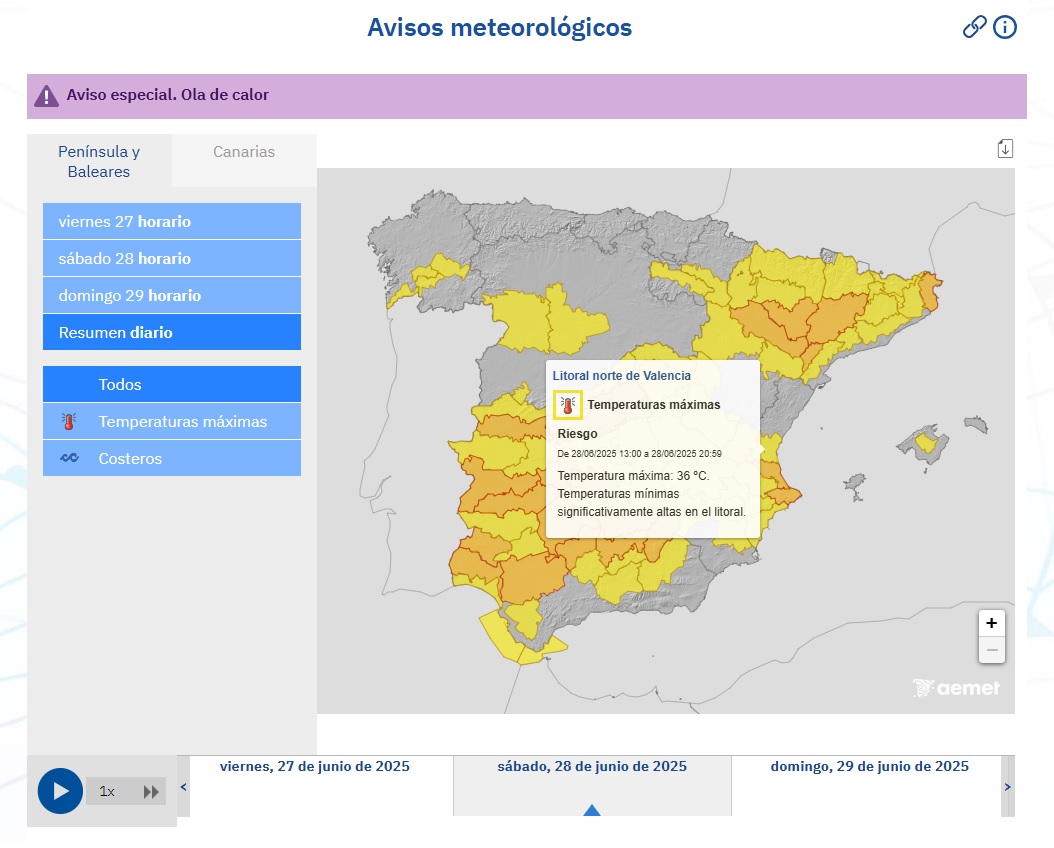Filter warnings by Todos
1054x848 pixels.
pyautogui.click(x=172, y=384)
